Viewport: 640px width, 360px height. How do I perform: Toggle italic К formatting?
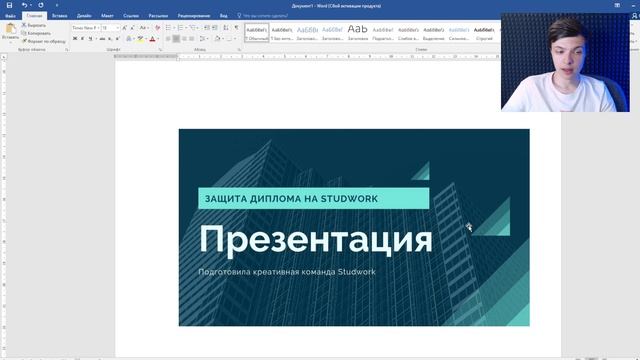click(82, 39)
